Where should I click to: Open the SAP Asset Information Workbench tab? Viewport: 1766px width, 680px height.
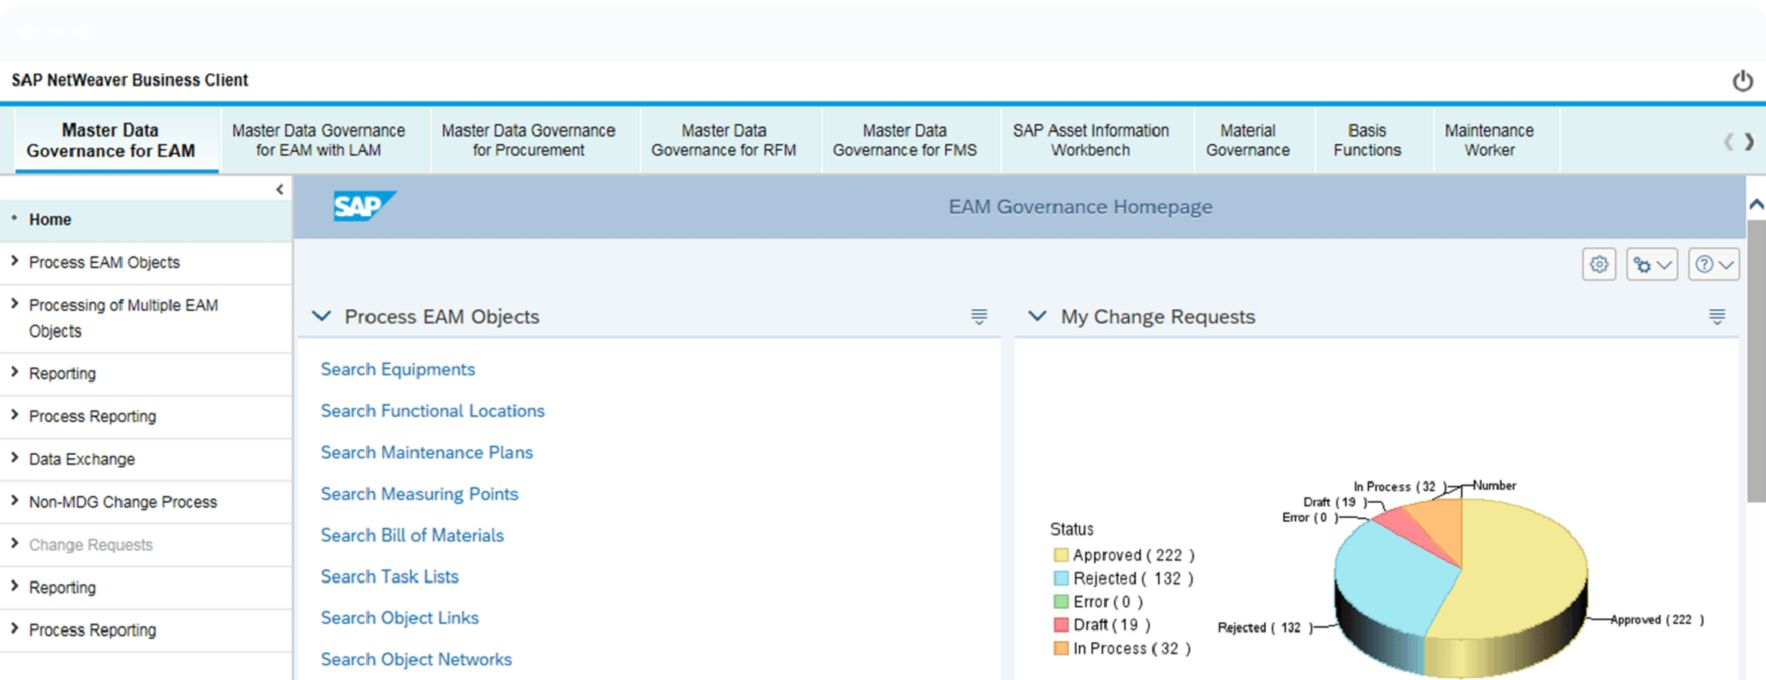click(x=1090, y=140)
